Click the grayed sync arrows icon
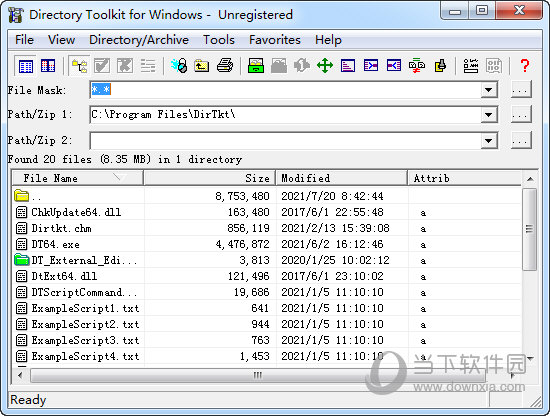 point(302,66)
